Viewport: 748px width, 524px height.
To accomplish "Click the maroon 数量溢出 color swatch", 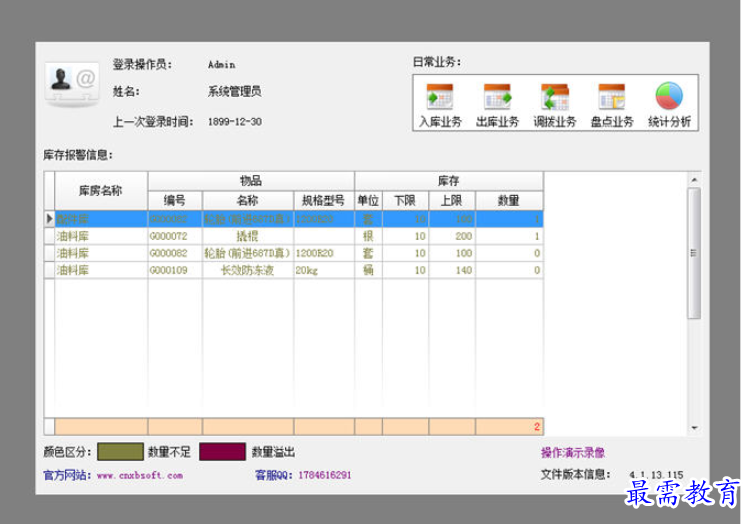I will [222, 451].
